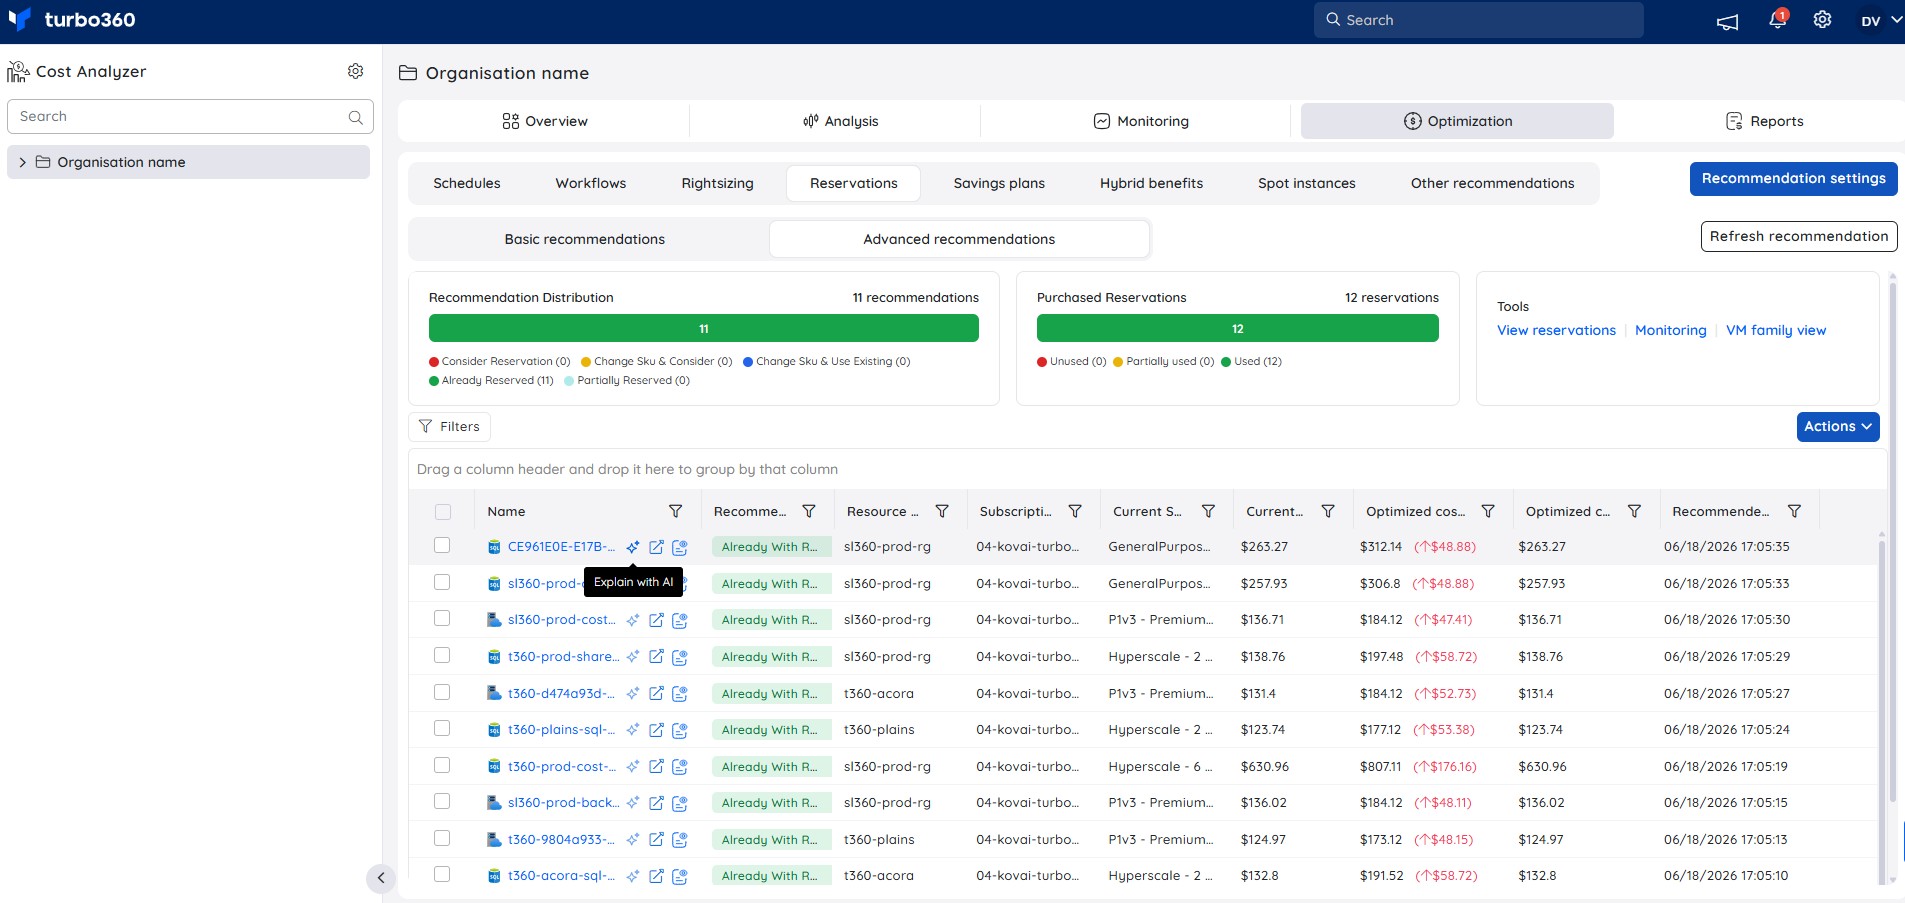The width and height of the screenshot is (1905, 903).
Task: Click the sidebar search magnifier icon
Action: pos(355,117)
